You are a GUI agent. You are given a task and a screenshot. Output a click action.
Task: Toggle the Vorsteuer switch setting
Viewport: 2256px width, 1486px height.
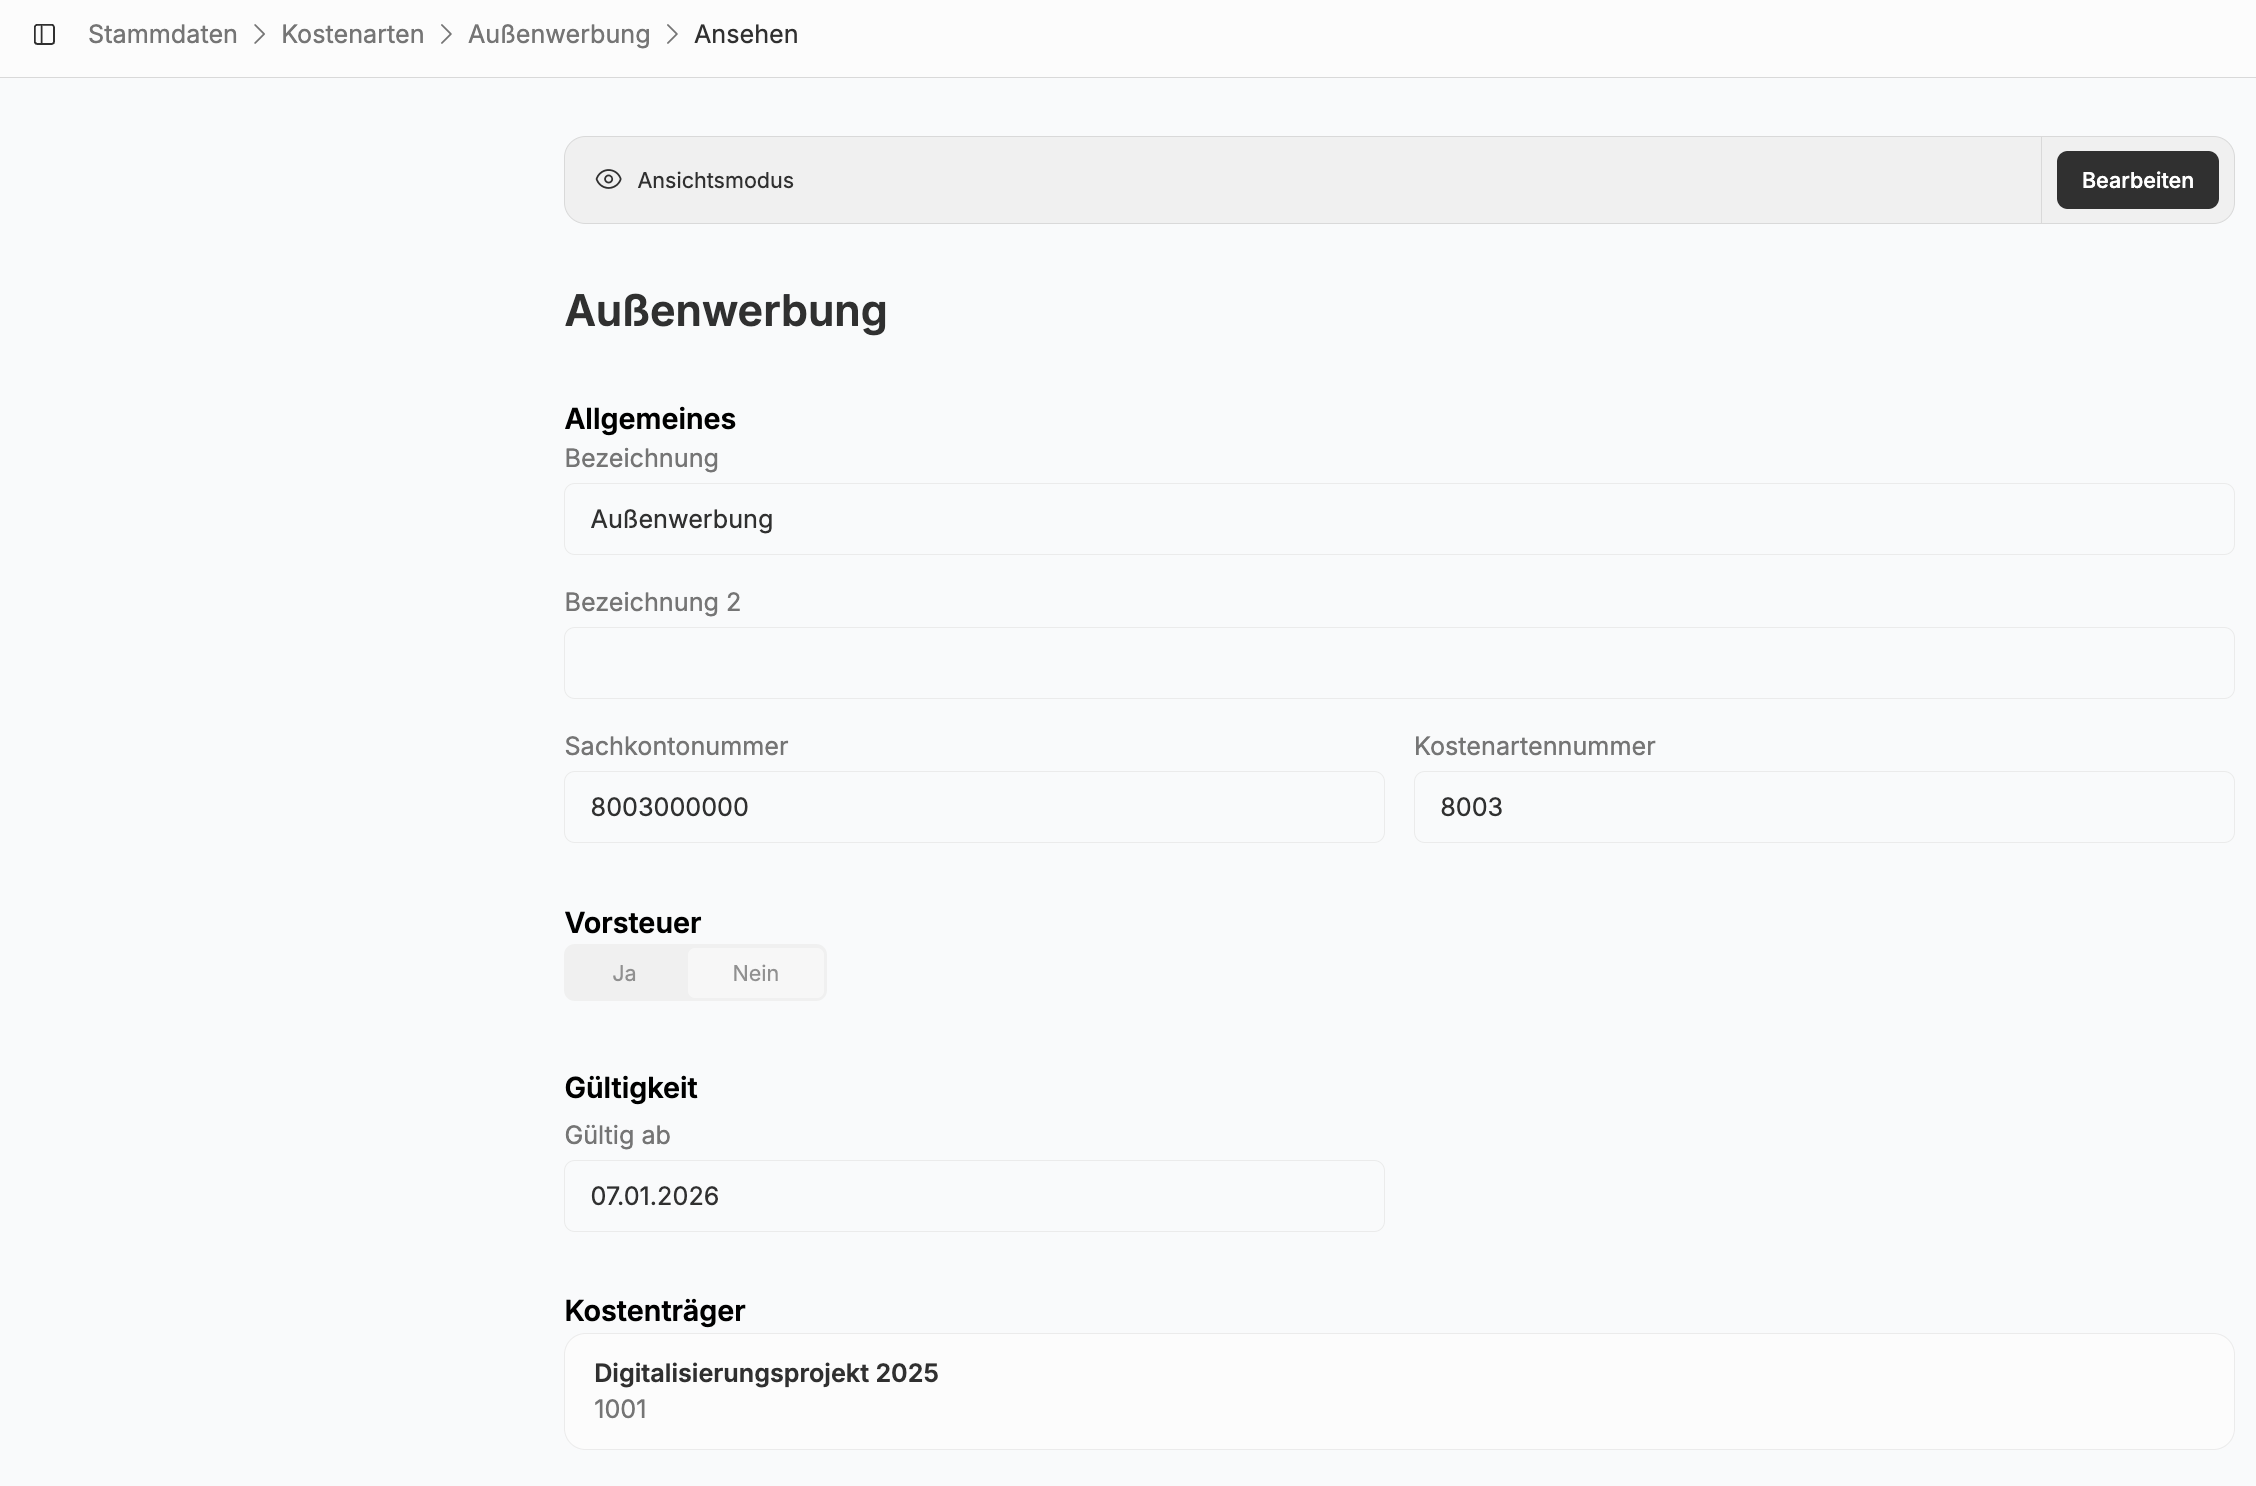click(694, 972)
